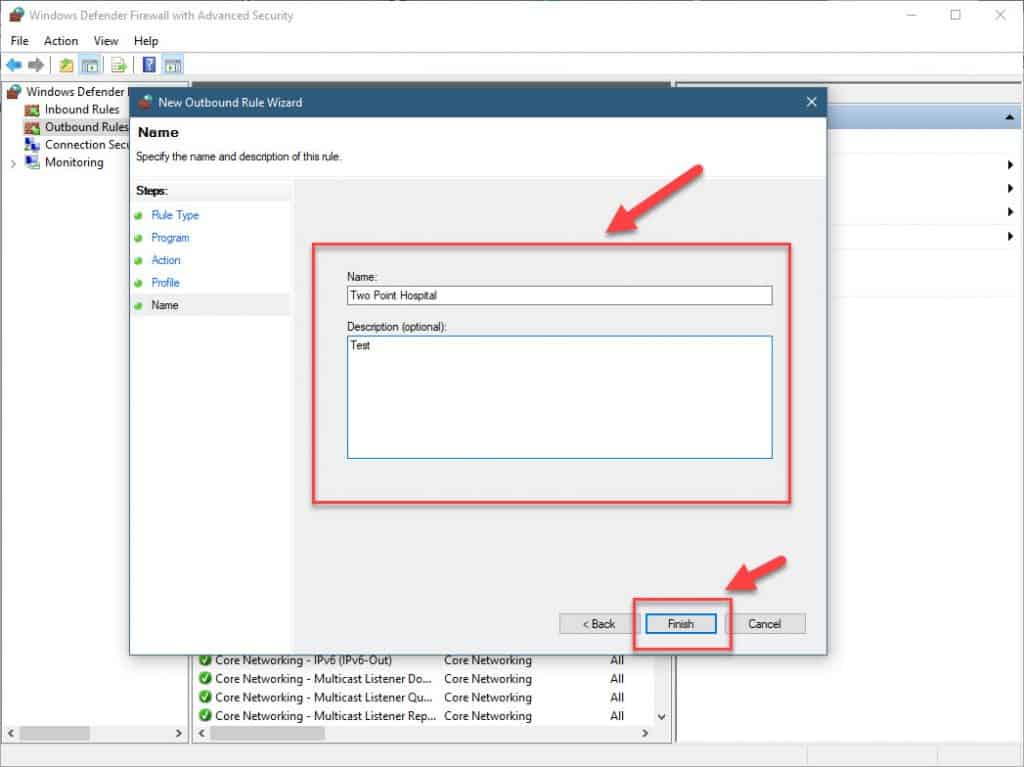Toggle the Show/Hide Console Tree toolbar icon
This screenshot has width=1024, height=767.
(x=89, y=65)
